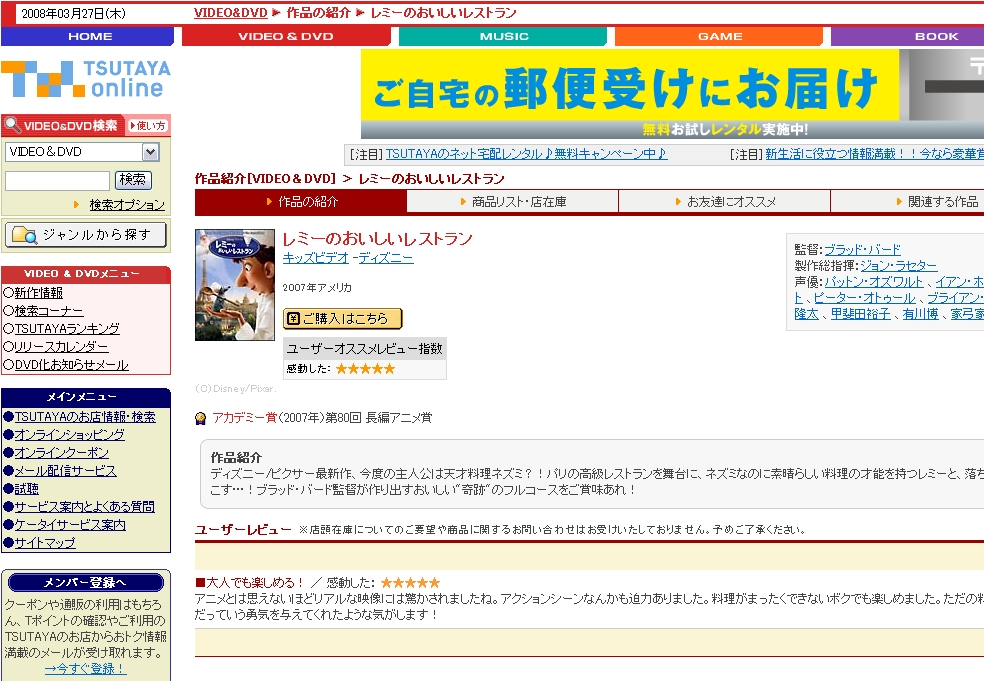Open the 新作情報 menu link
The width and height of the screenshot is (984, 681).
point(38,293)
